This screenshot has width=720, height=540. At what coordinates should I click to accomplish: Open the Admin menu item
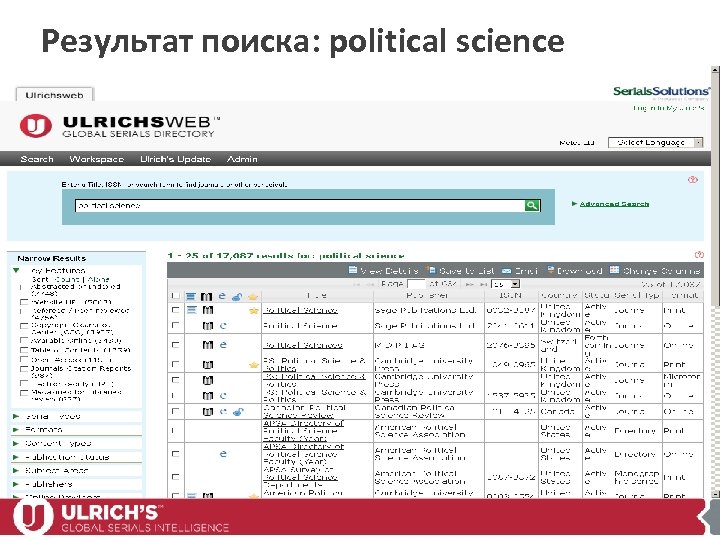click(242, 159)
